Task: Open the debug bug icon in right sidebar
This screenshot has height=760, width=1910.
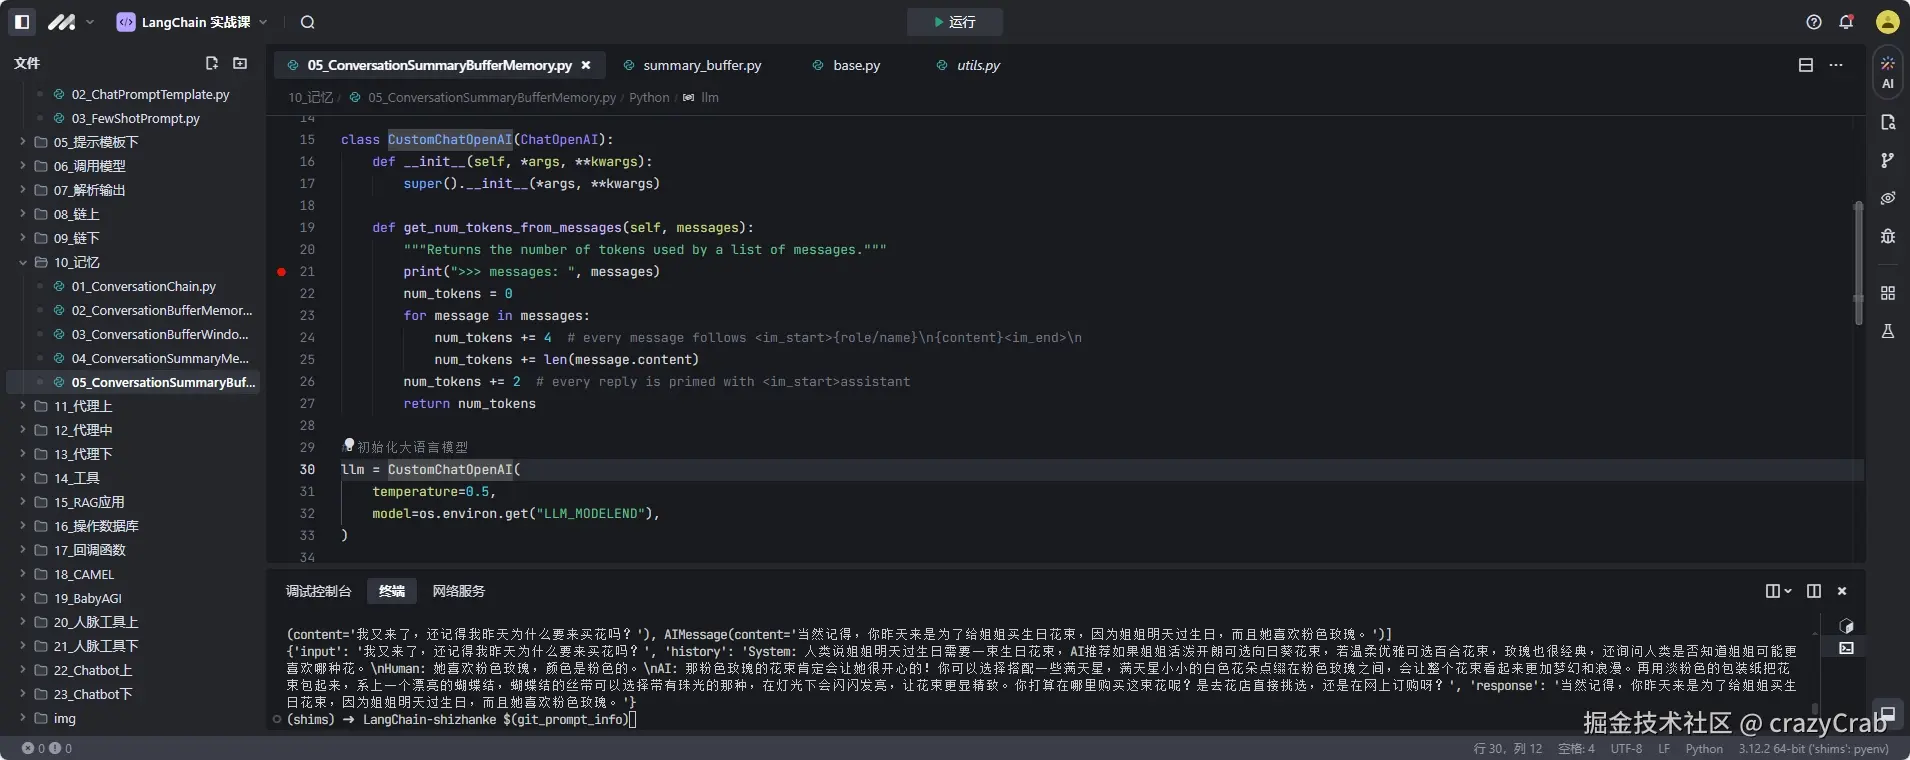Action: [x=1887, y=236]
